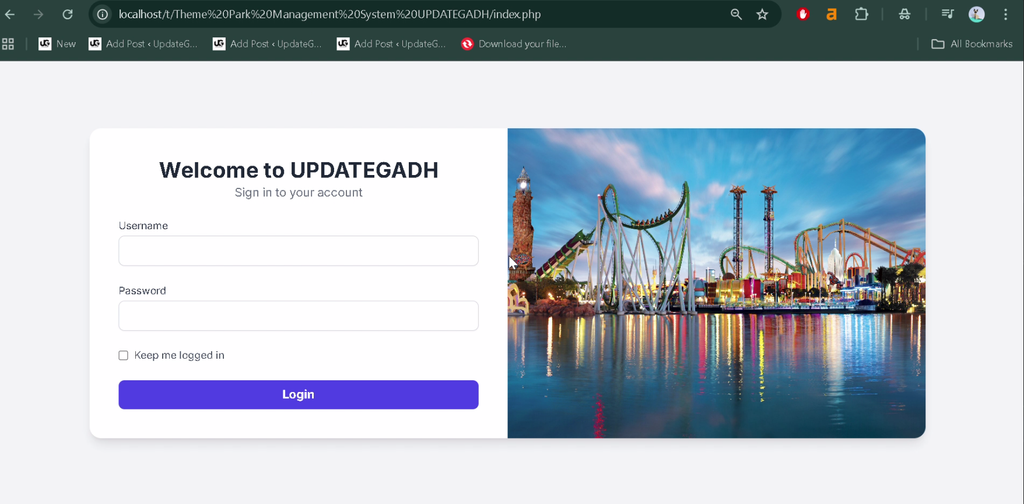Click the incognito-style hat and glasses icon
Screen dimensions: 1024x504
(x=904, y=14)
